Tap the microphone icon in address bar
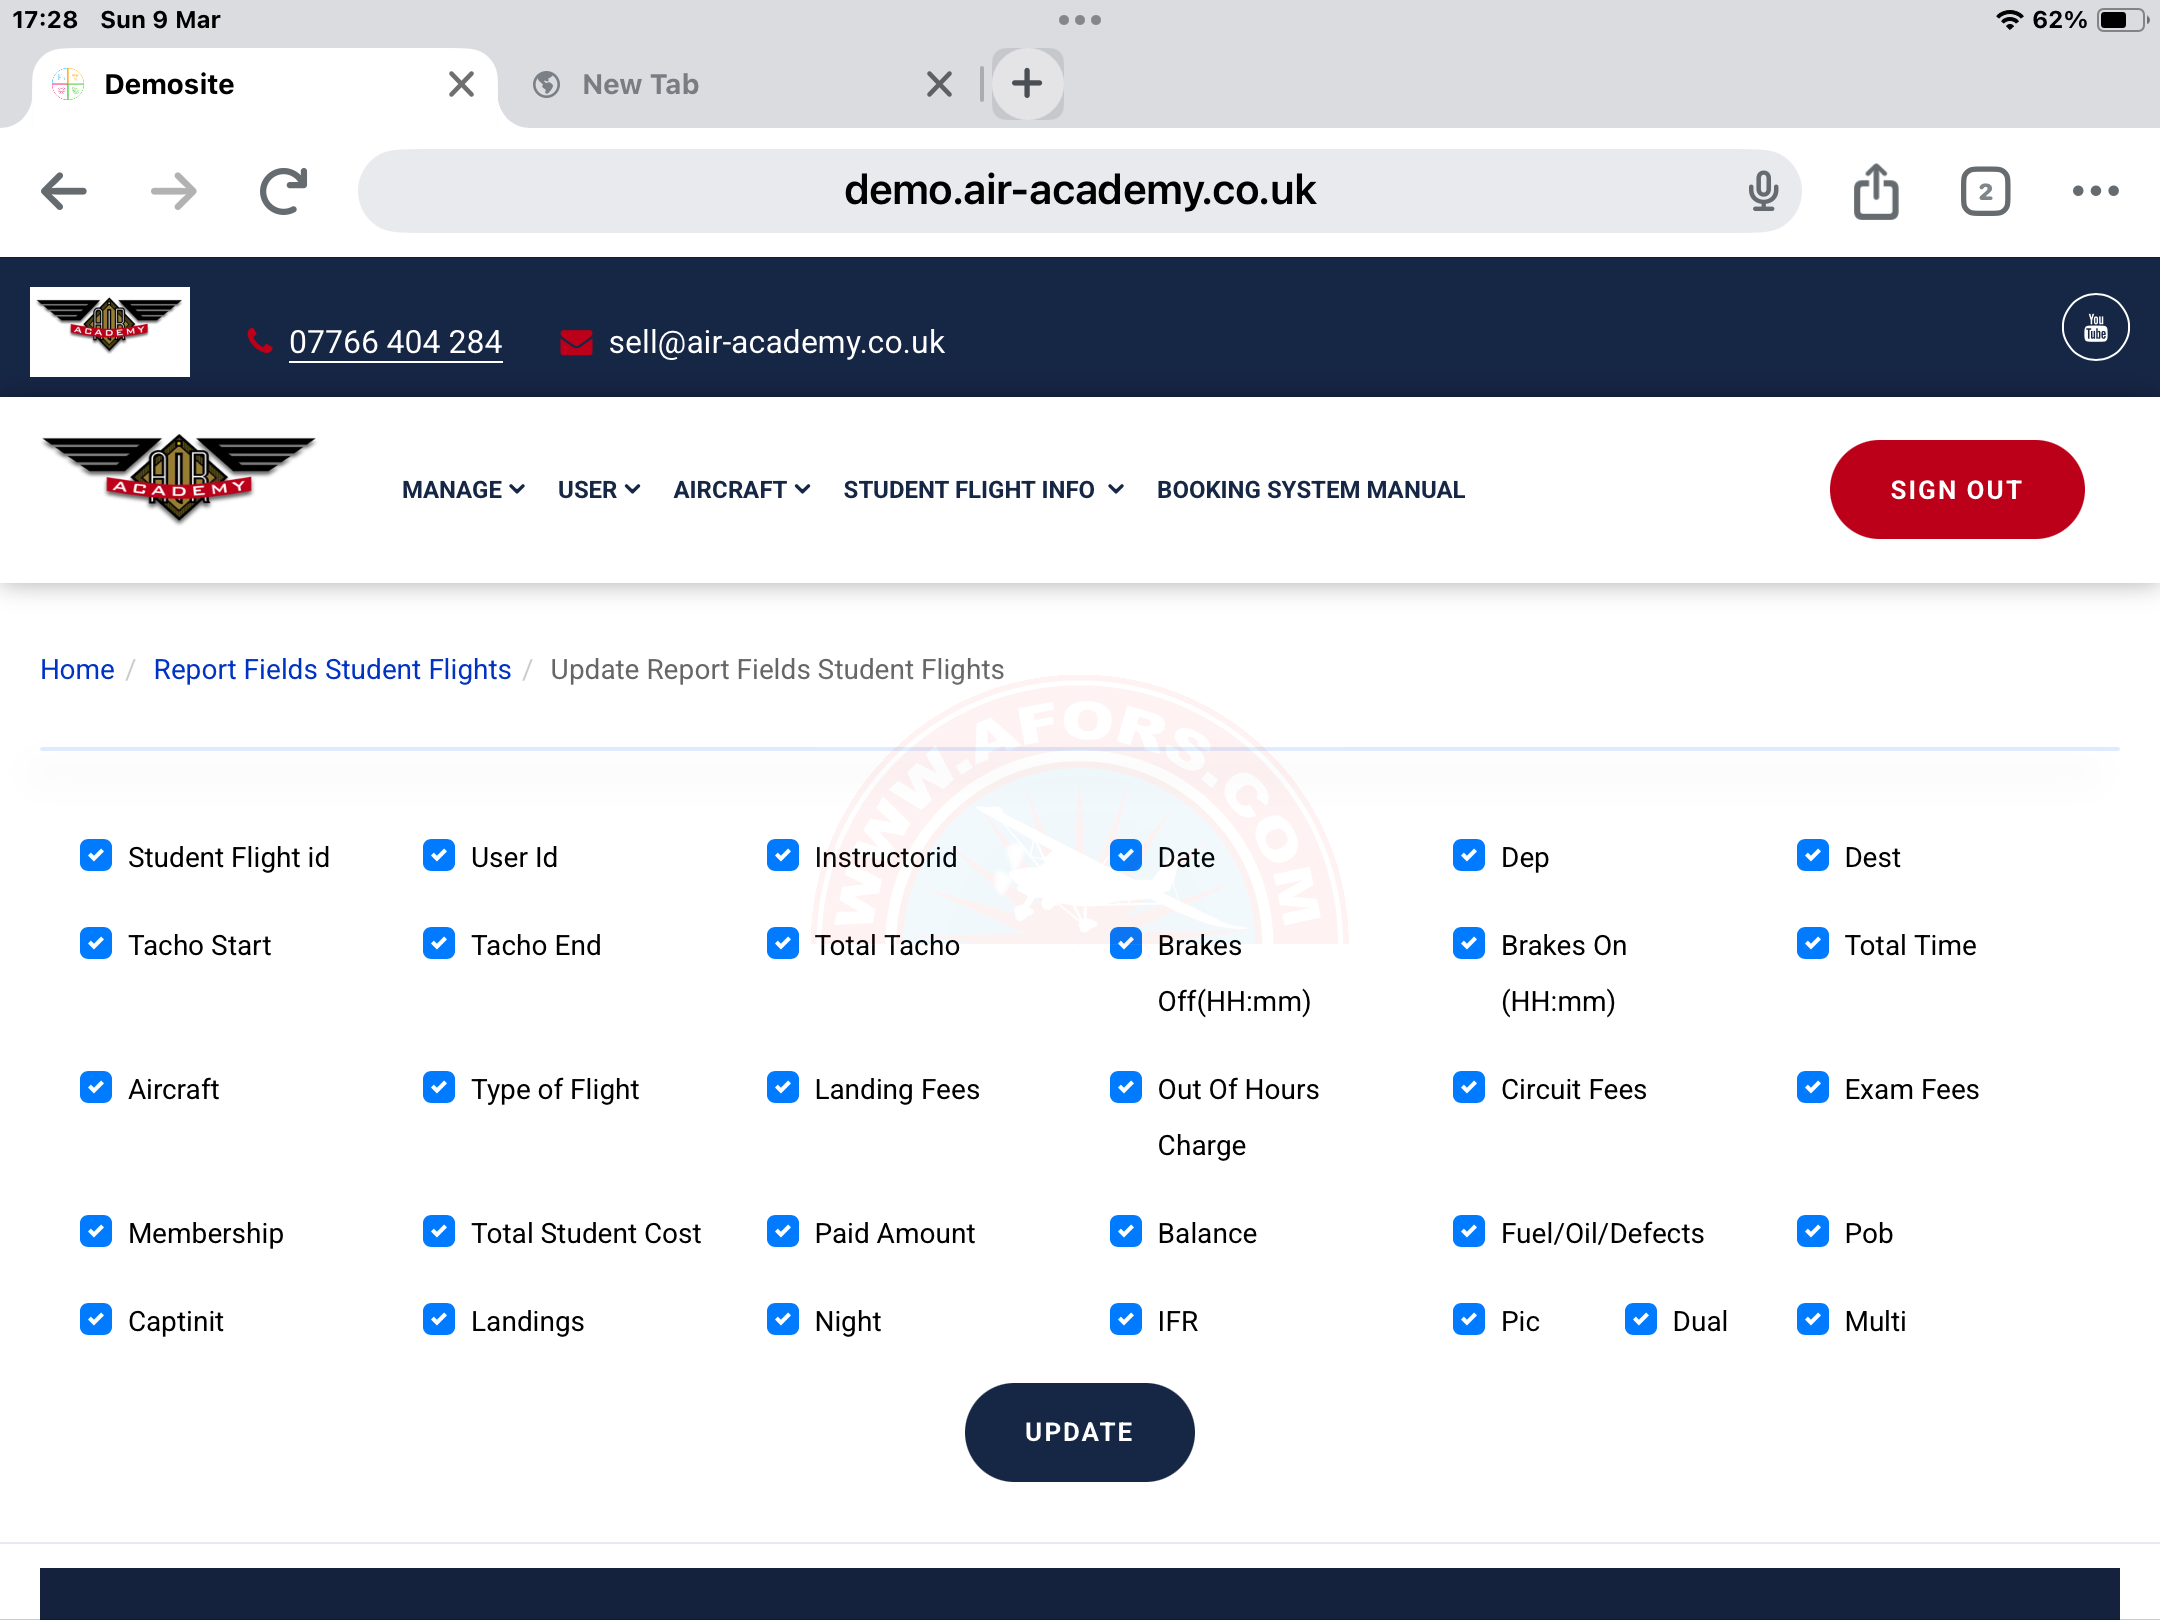The width and height of the screenshot is (2160, 1620). click(x=1763, y=191)
